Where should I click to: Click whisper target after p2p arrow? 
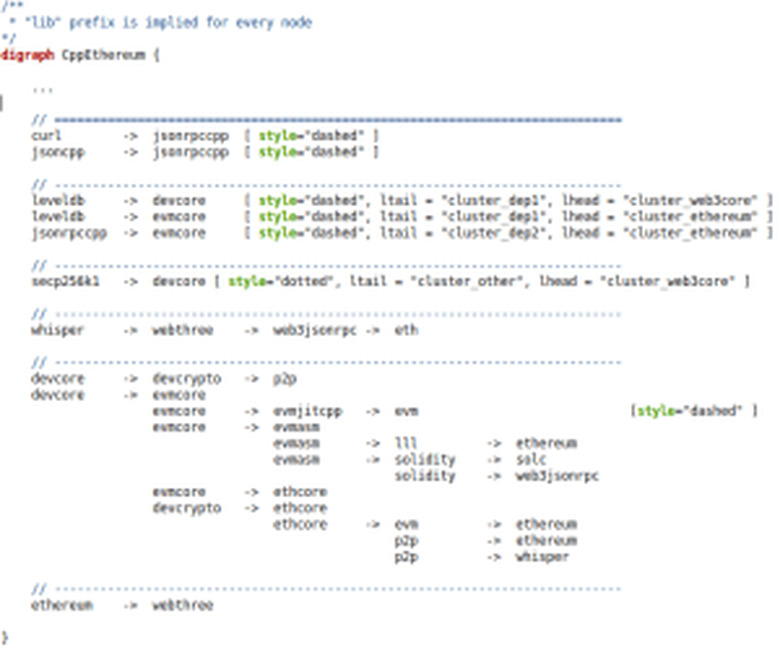click(543, 556)
